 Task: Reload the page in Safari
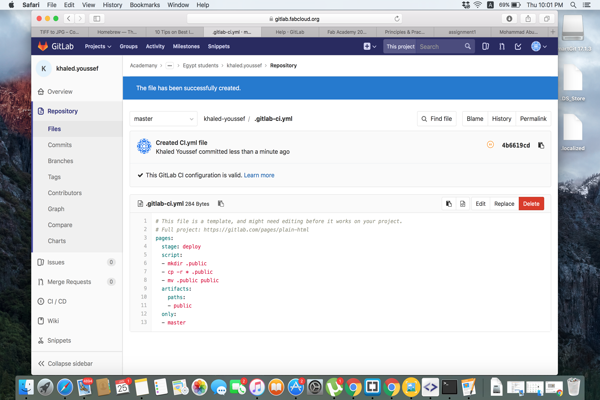coord(397,19)
